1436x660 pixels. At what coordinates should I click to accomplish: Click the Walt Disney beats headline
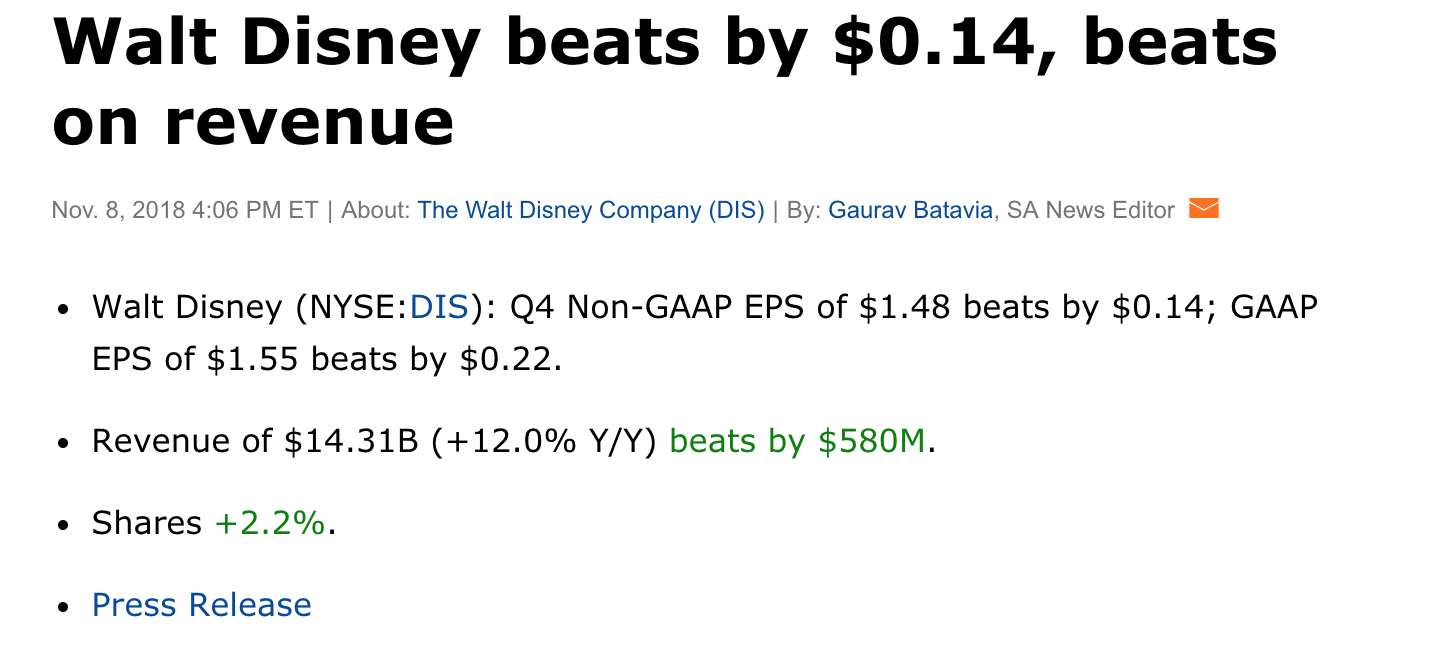click(664, 45)
